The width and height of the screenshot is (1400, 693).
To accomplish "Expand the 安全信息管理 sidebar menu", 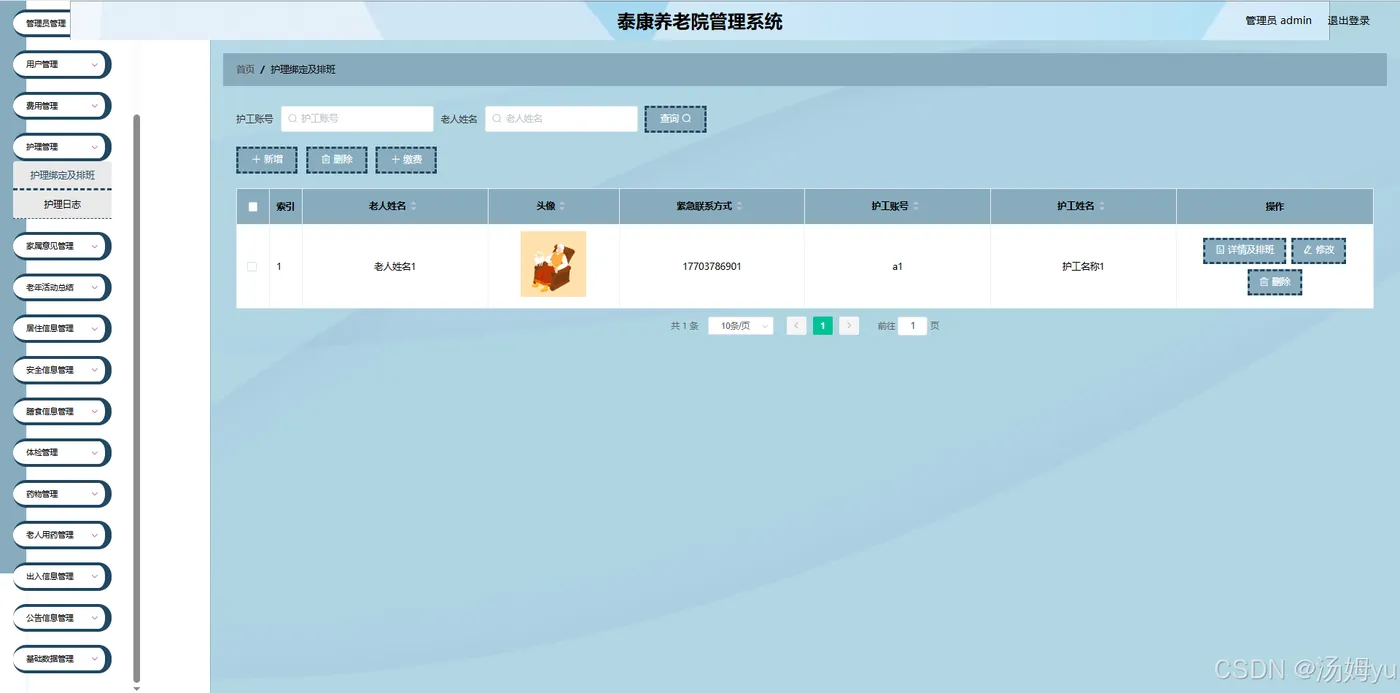I will tap(62, 370).
